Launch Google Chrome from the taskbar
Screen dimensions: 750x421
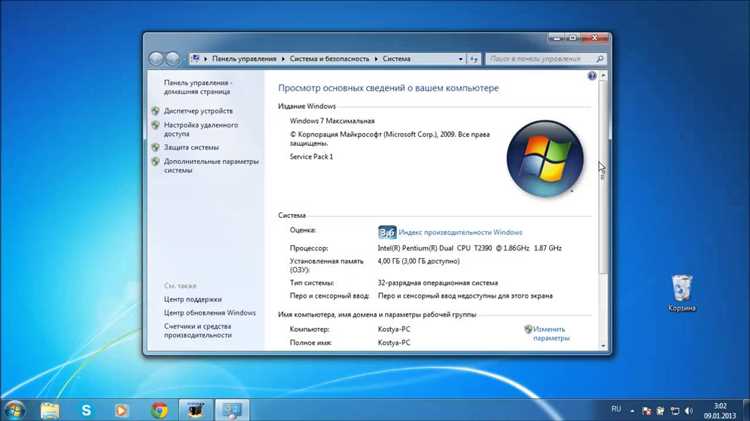point(158,409)
